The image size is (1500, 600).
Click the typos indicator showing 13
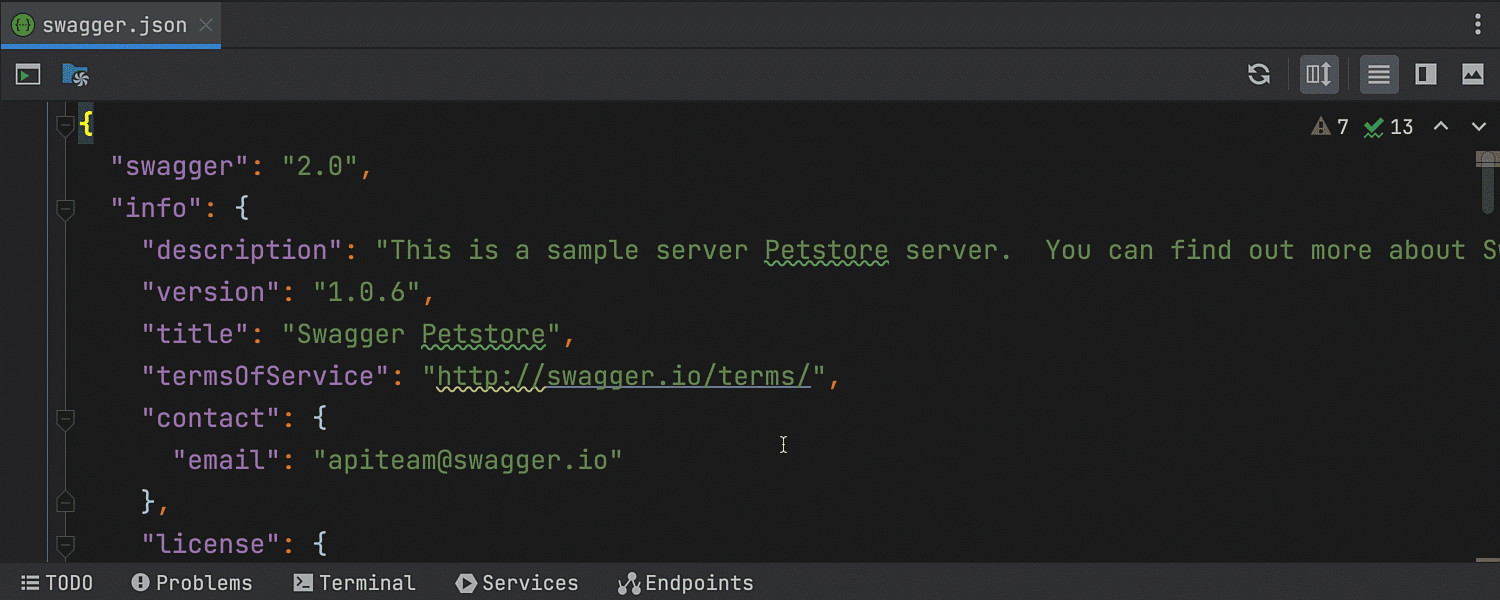(1389, 127)
